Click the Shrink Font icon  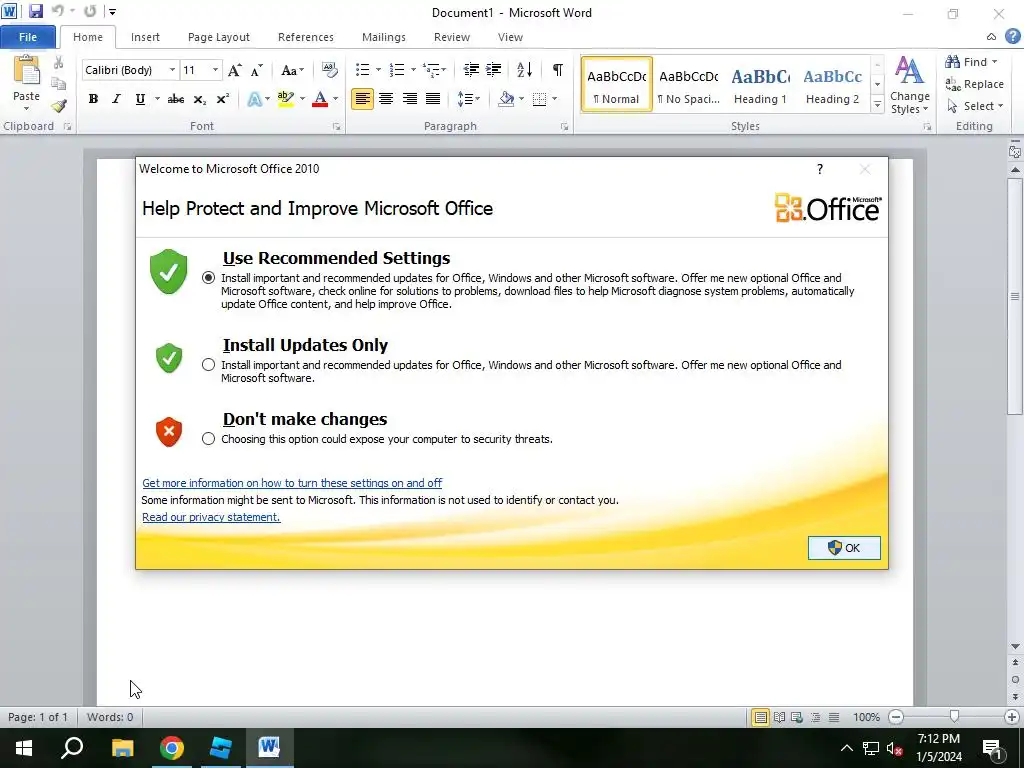coord(257,70)
